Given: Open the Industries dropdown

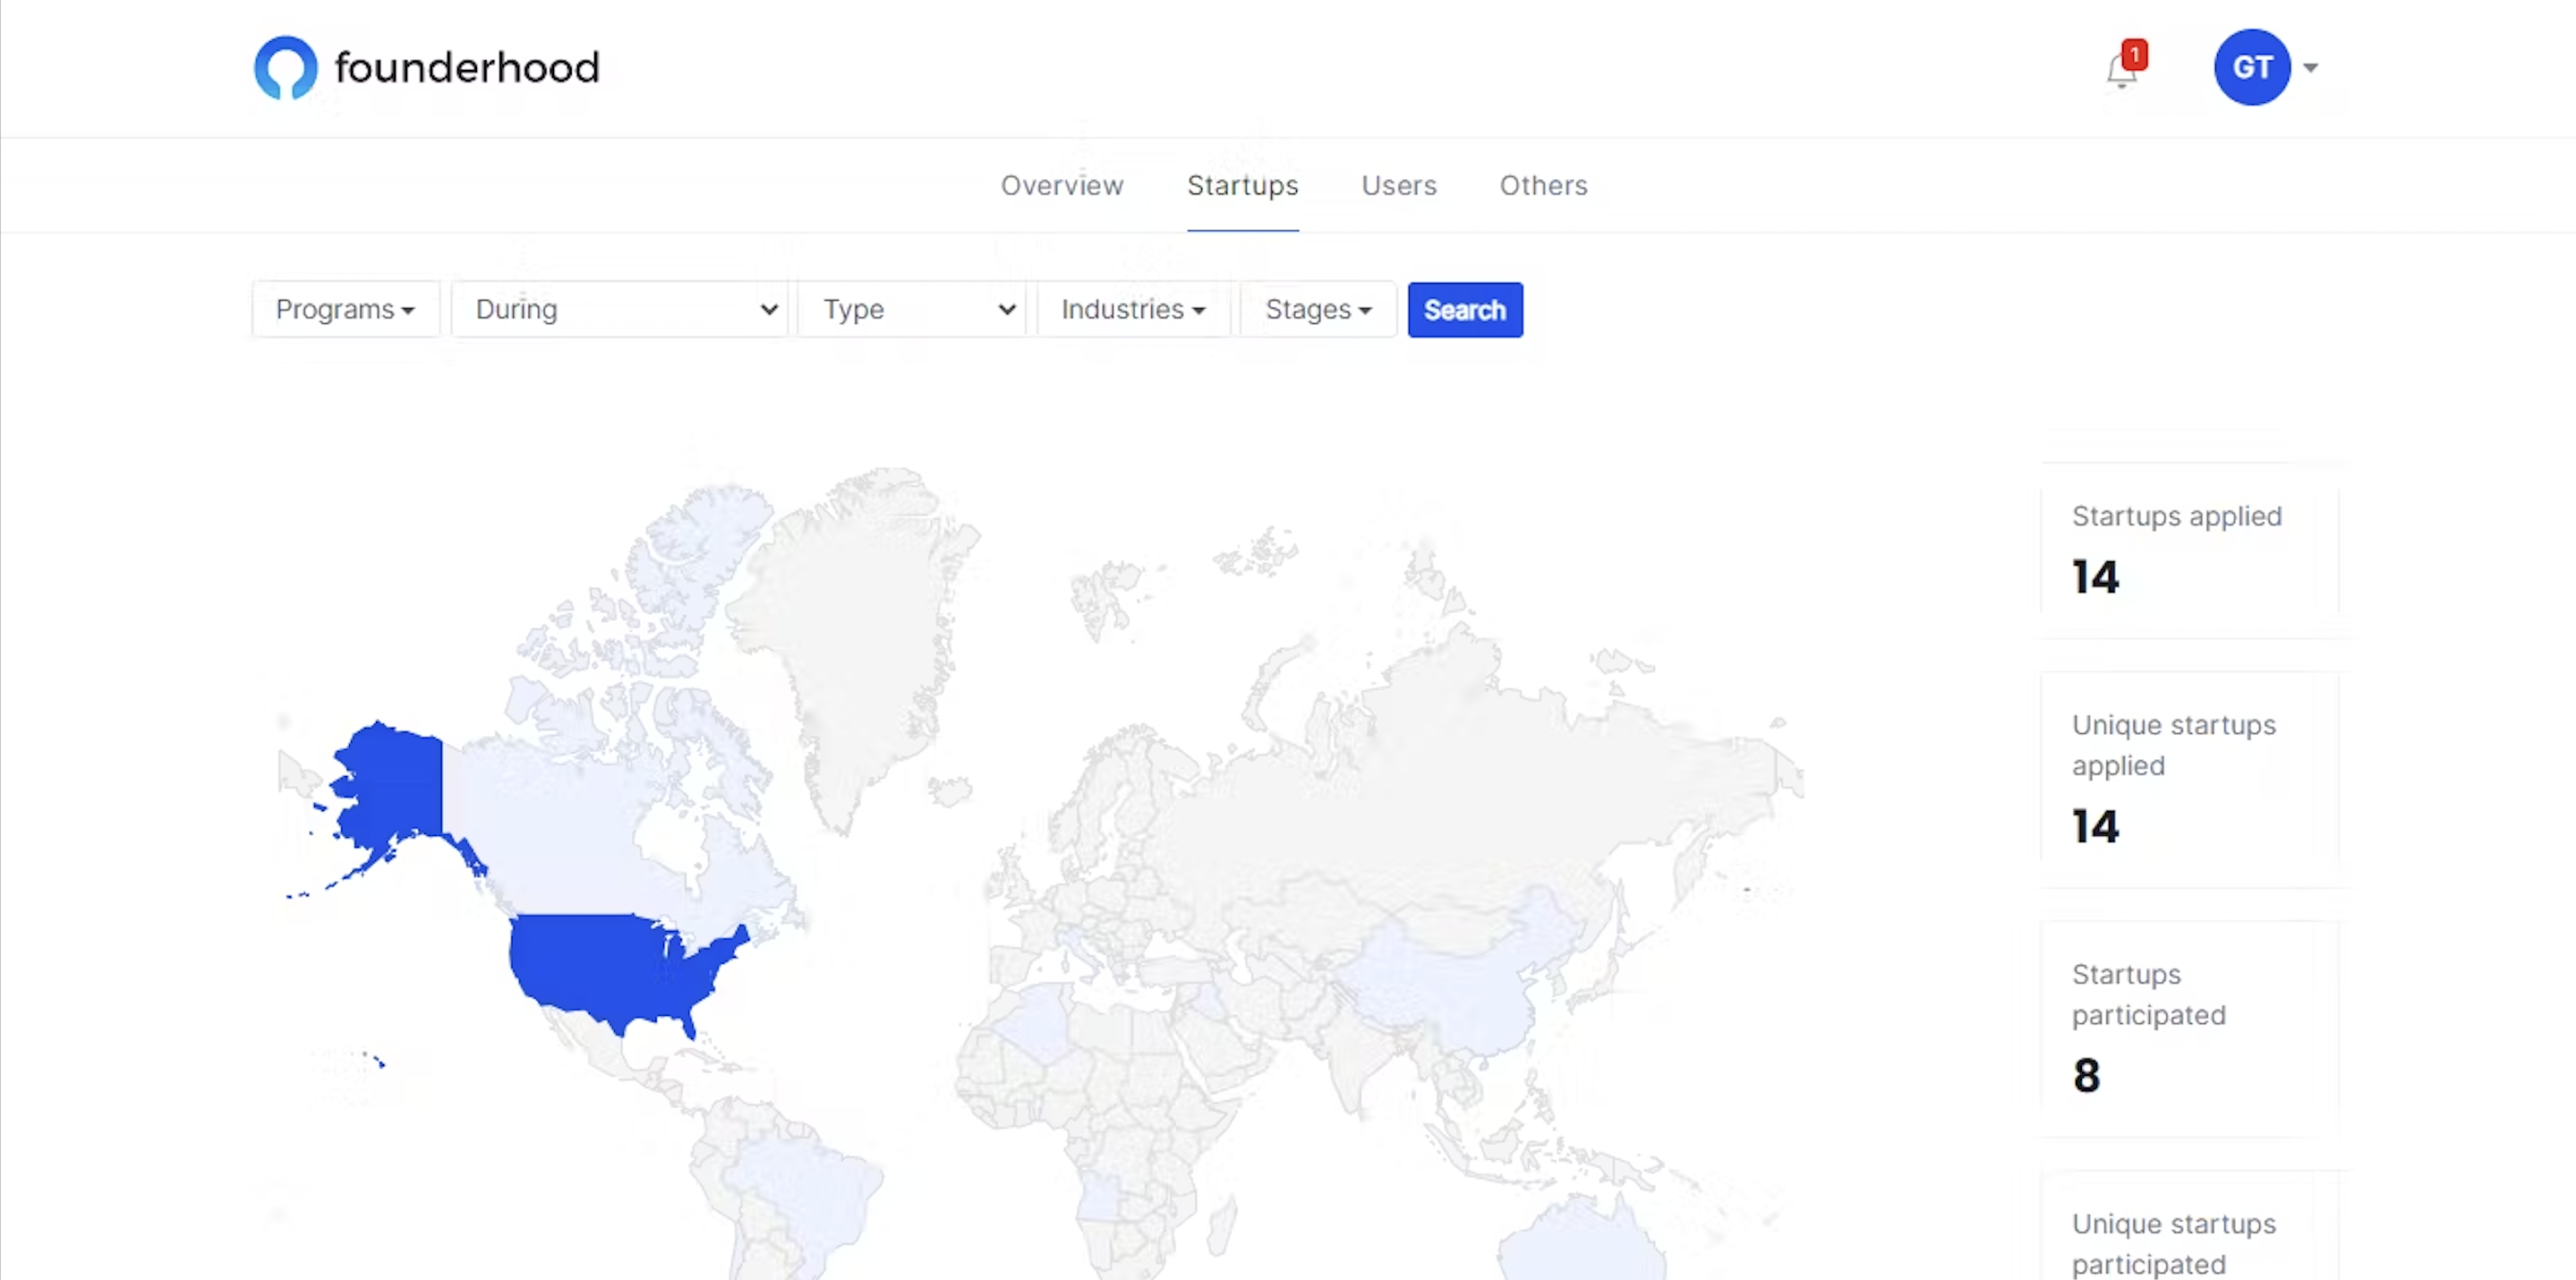Looking at the screenshot, I should click(1132, 310).
